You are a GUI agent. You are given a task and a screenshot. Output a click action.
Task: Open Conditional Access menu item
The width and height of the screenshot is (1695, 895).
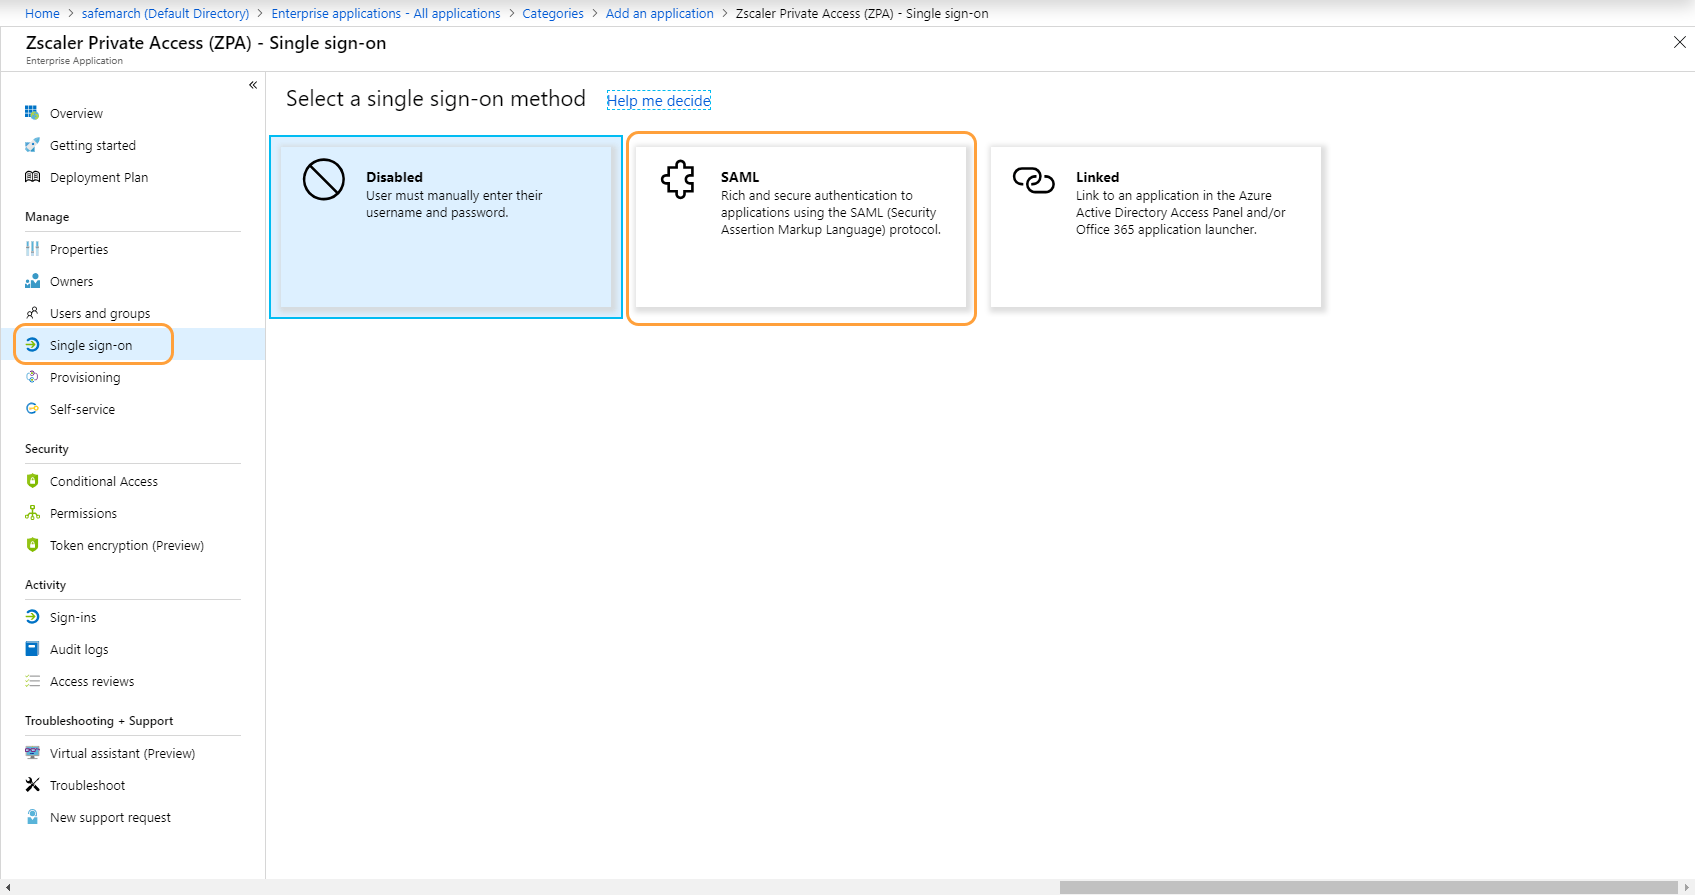point(104,481)
